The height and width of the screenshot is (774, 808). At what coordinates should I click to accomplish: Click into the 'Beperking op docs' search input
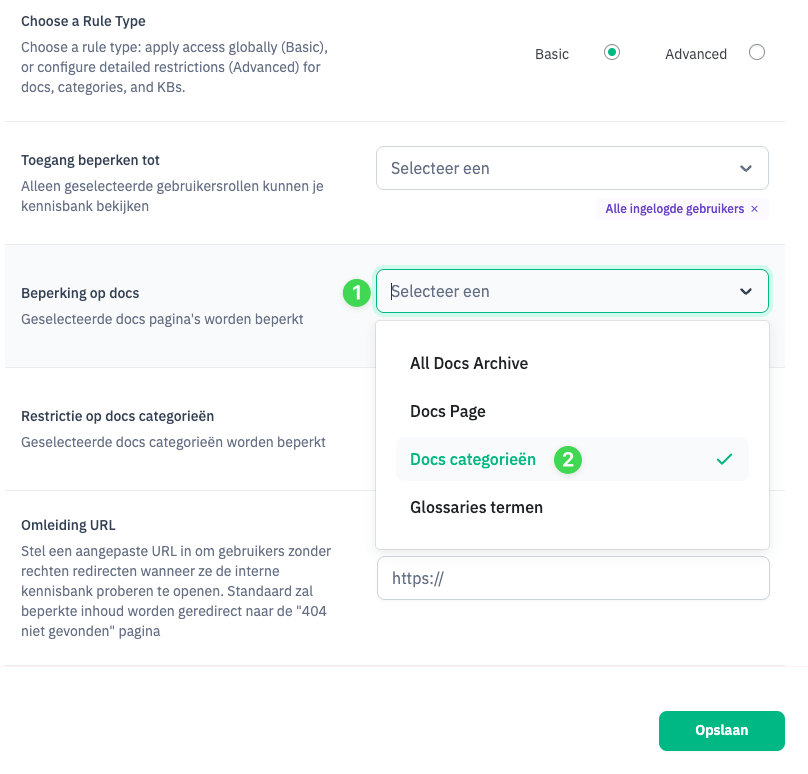pos(550,291)
